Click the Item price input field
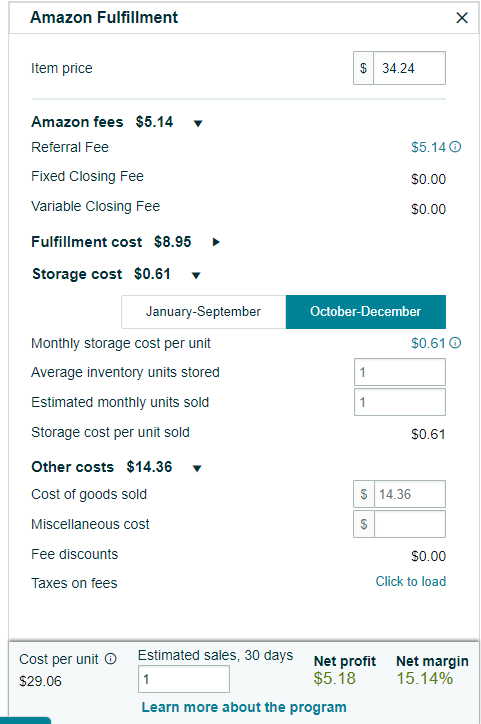The width and height of the screenshot is (481, 724). 409,68
